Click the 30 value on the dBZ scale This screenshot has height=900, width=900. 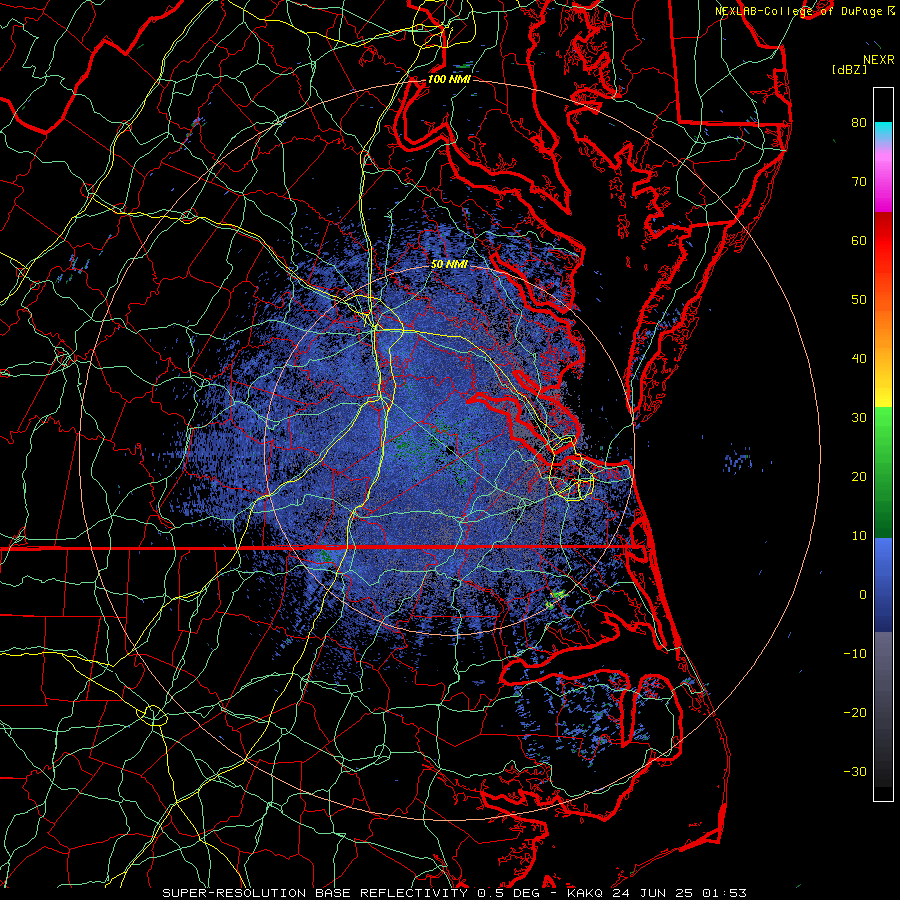pos(859,418)
